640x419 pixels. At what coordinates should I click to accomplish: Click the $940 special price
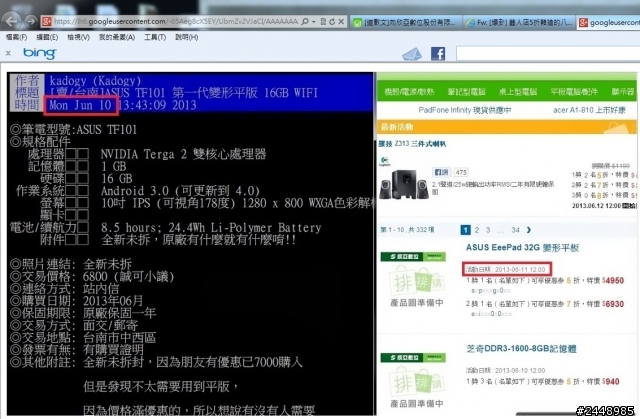pyautogui.click(x=611, y=381)
